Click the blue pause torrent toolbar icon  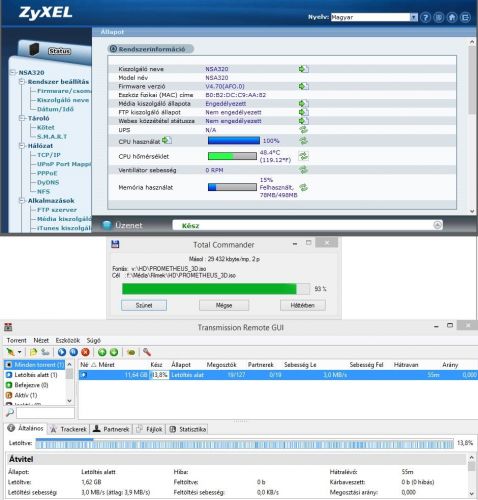tap(74, 352)
